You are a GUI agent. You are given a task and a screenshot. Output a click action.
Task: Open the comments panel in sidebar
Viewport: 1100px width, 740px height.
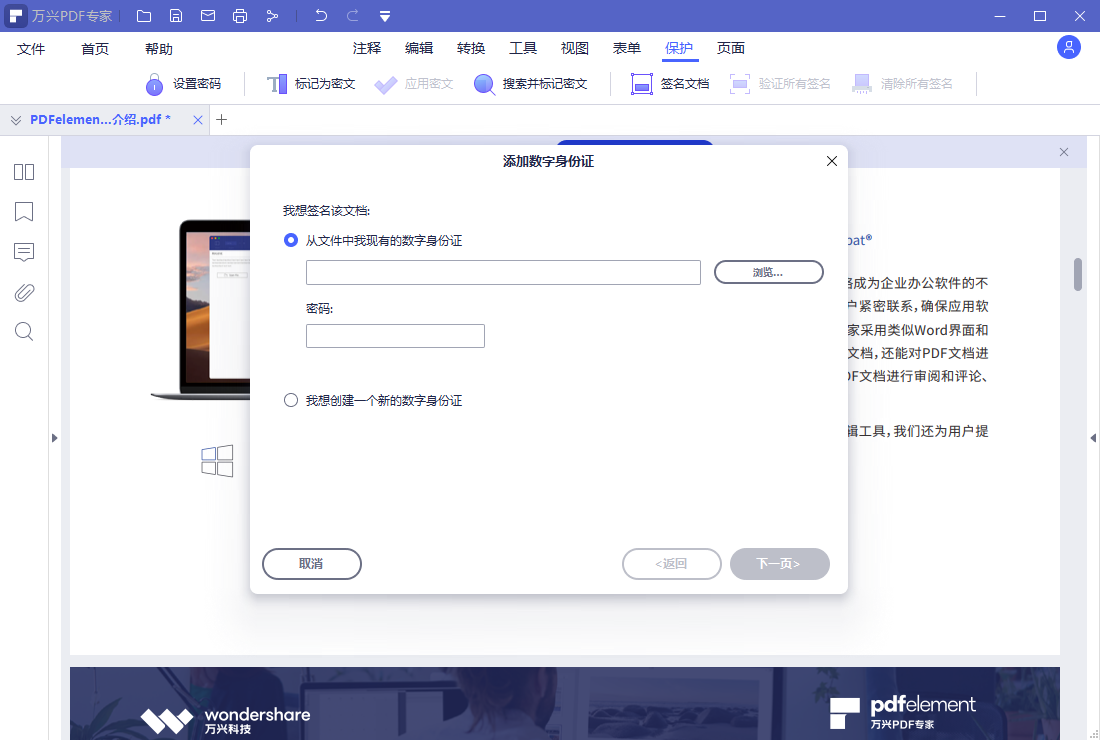tap(23, 252)
